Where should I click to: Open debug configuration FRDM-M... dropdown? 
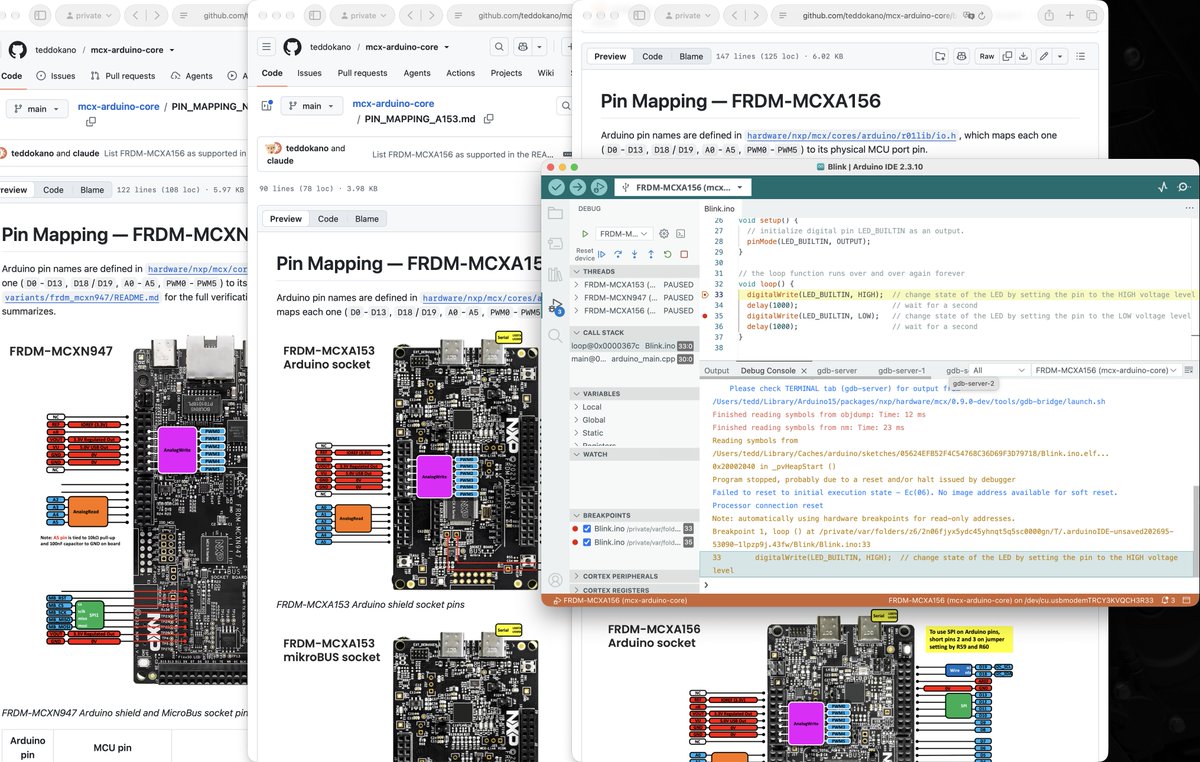pos(624,233)
